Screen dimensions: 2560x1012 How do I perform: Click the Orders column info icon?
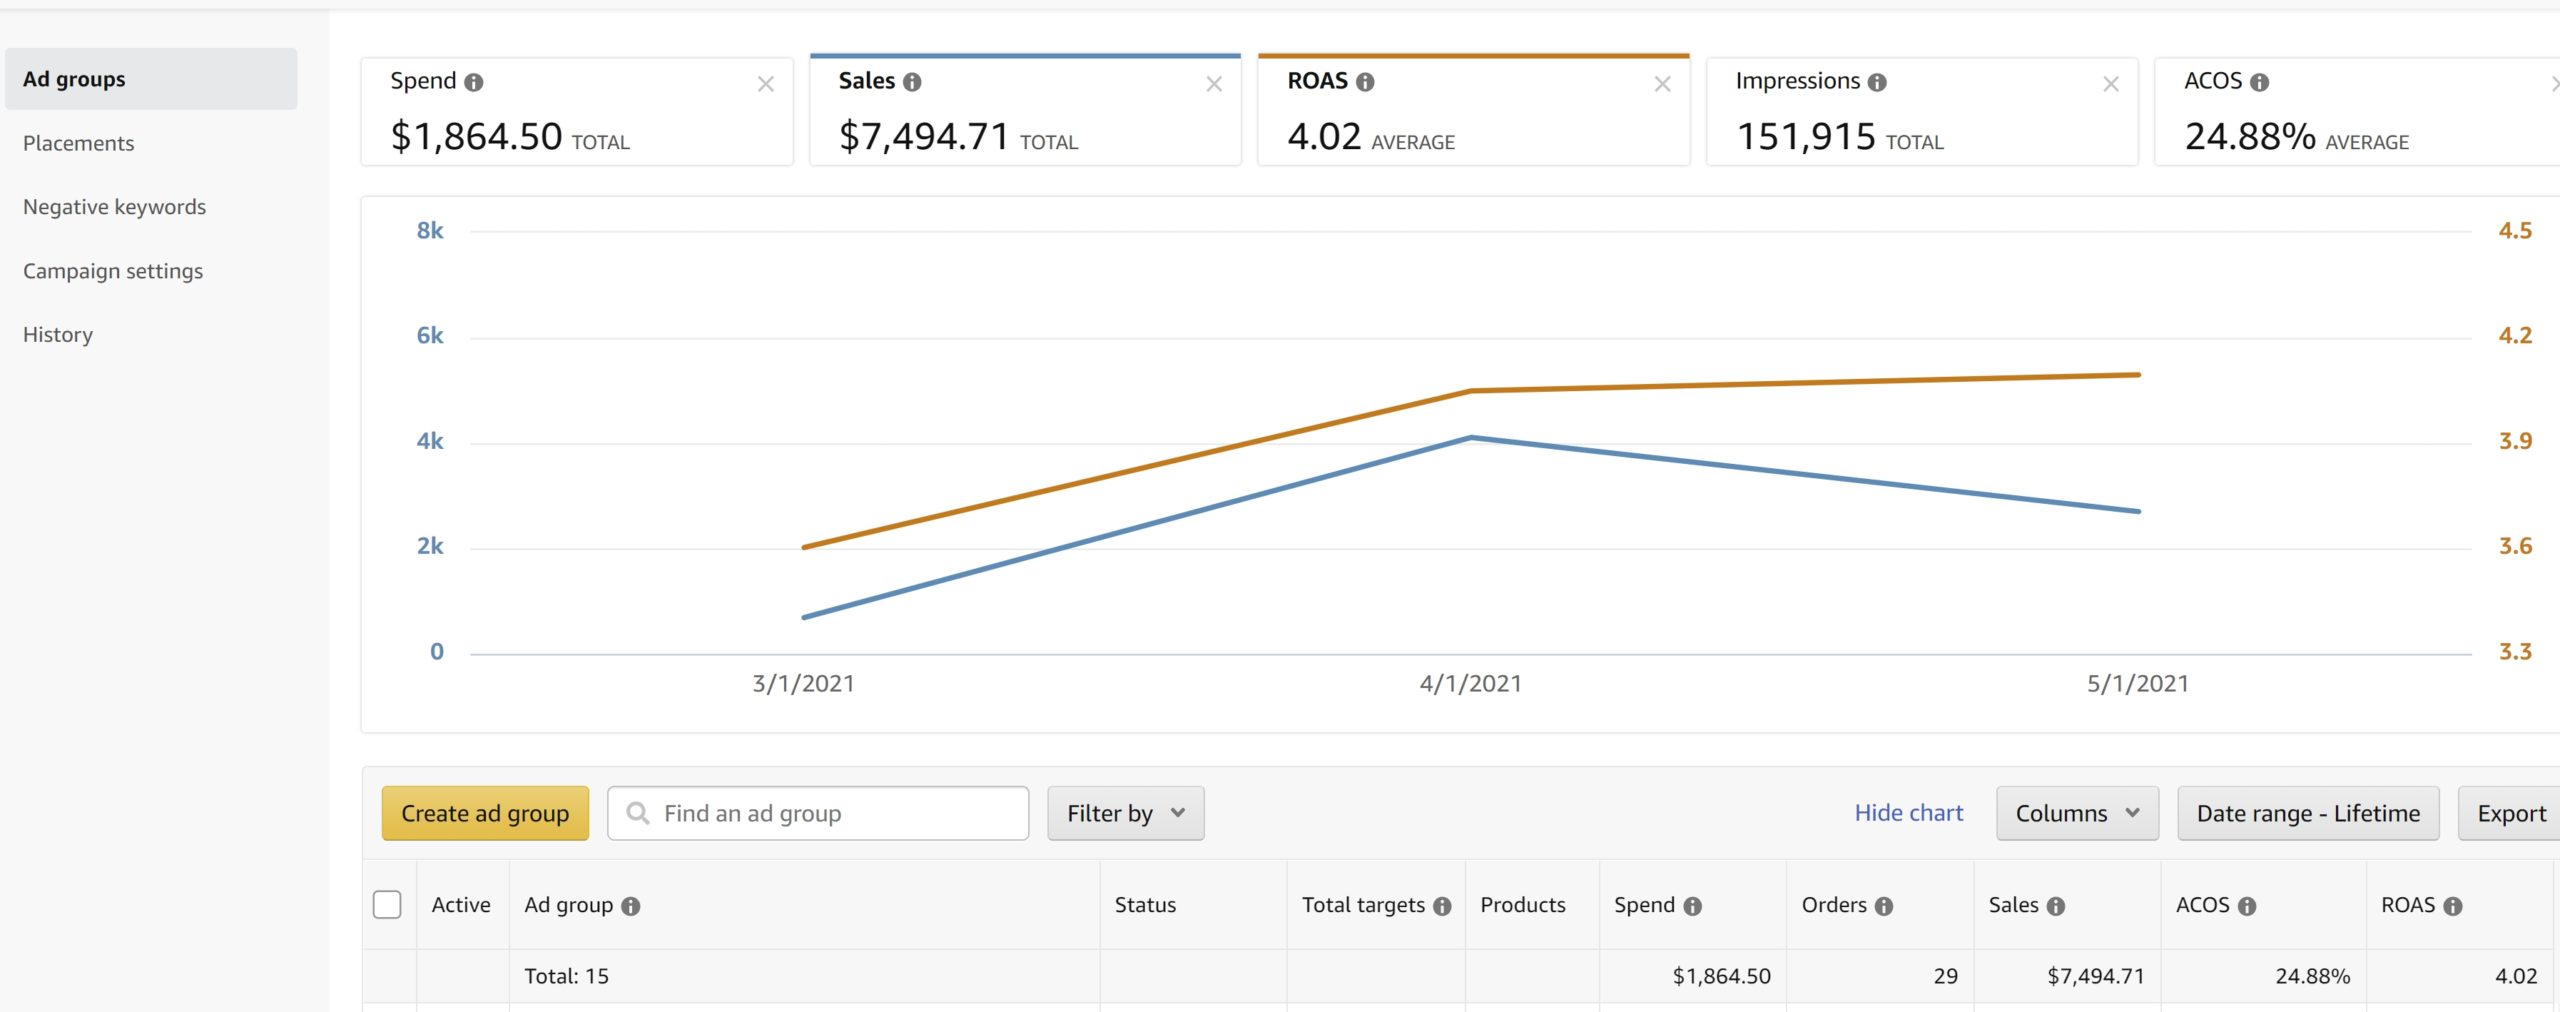coord(1884,907)
